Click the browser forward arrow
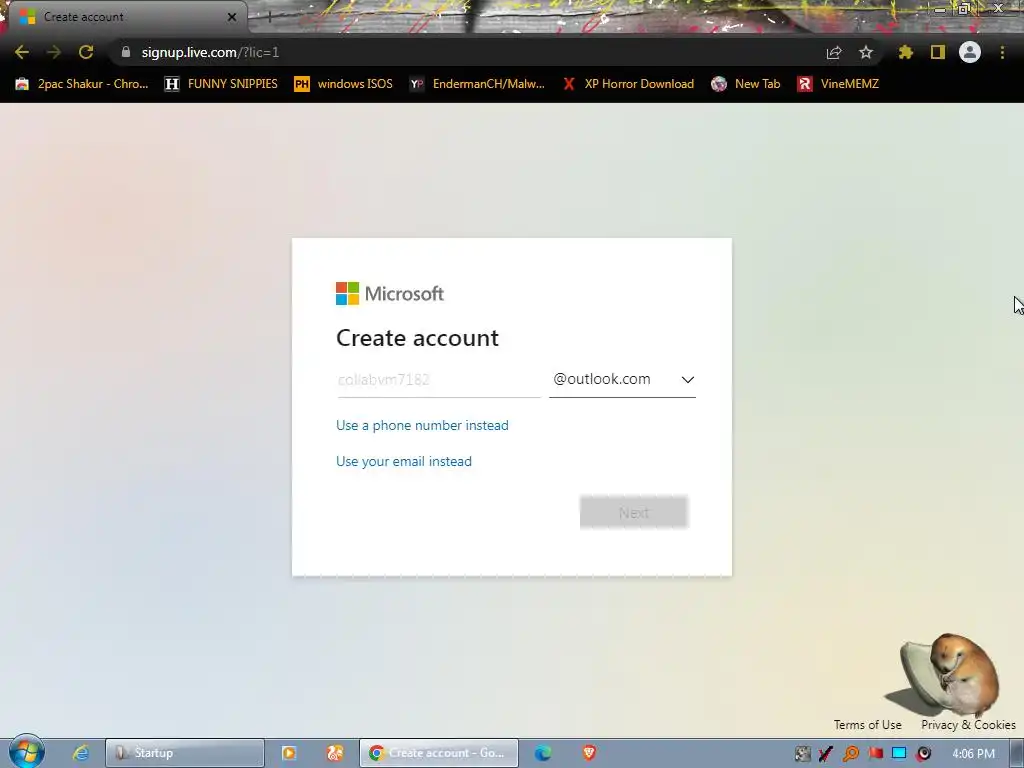This screenshot has height=768, width=1024. tap(54, 52)
